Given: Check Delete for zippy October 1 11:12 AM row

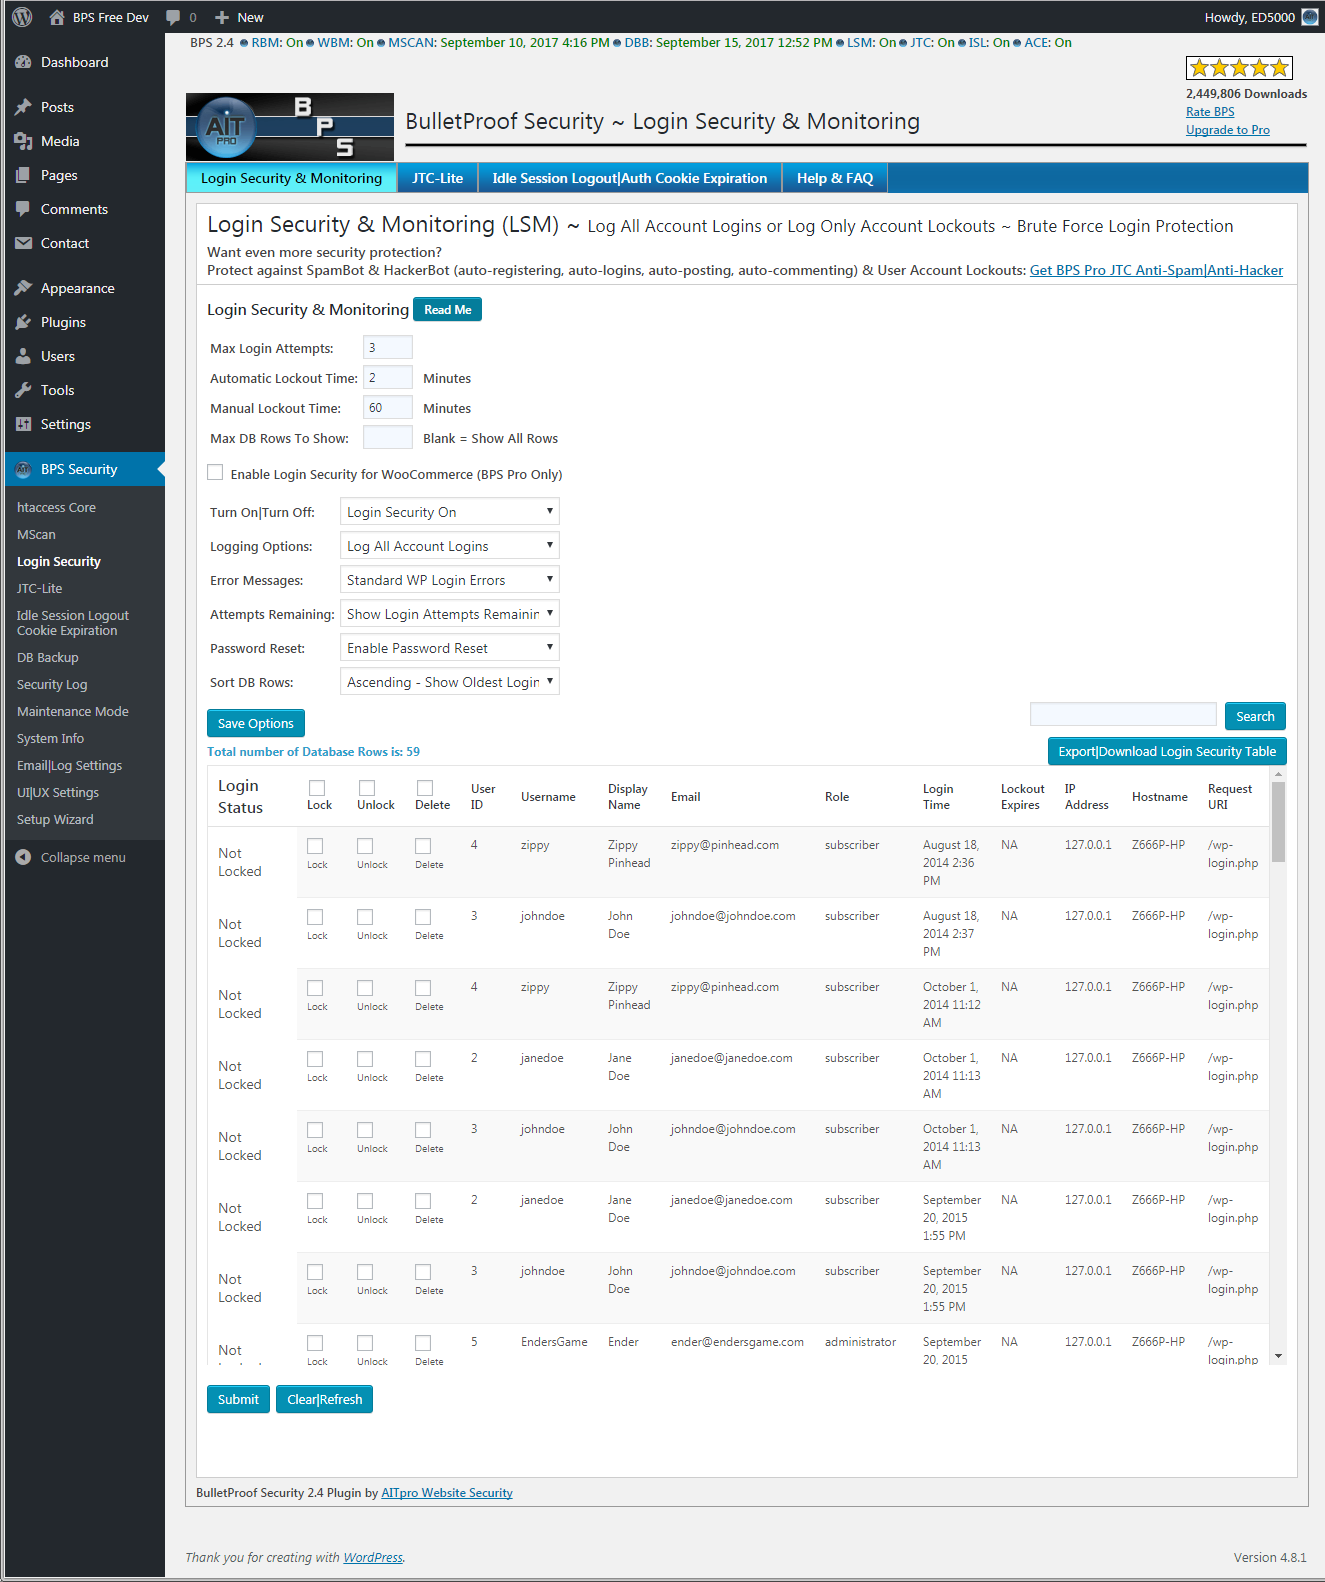Looking at the screenshot, I should 423,988.
